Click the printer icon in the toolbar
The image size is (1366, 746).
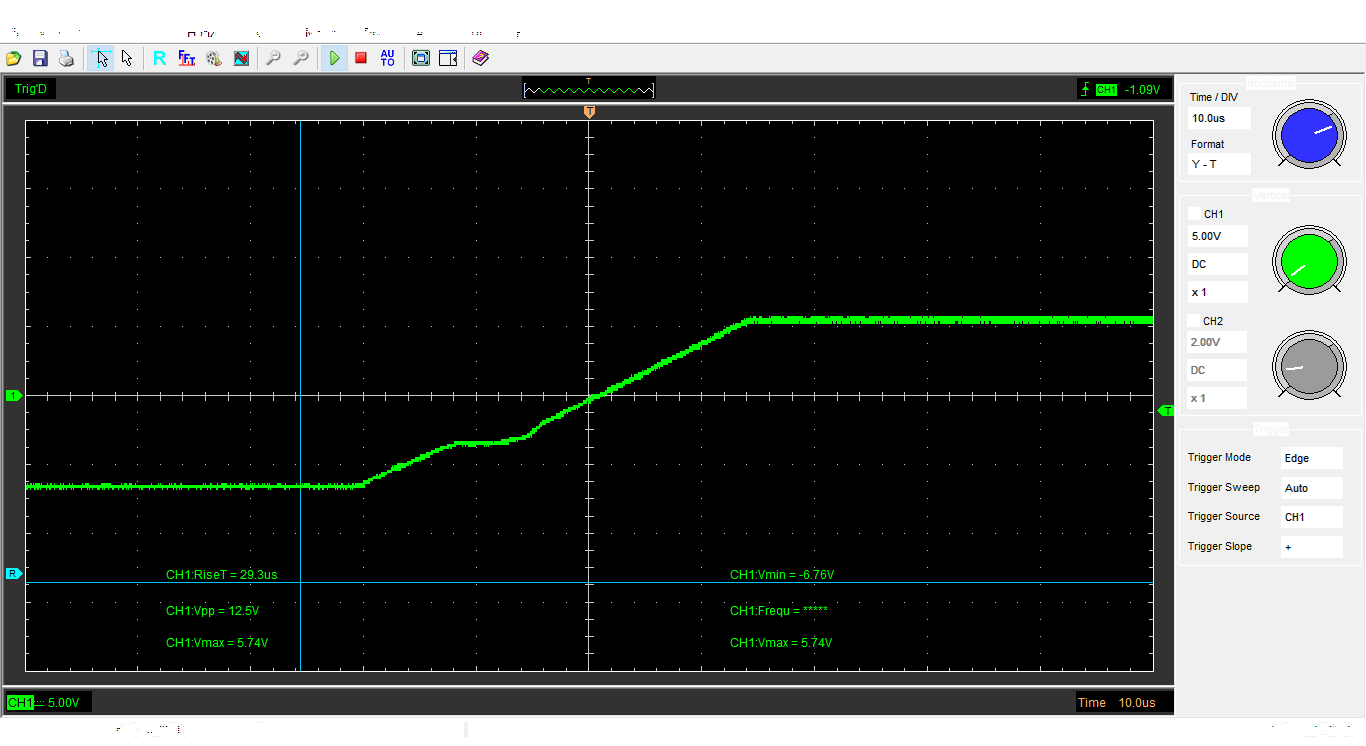pos(66,59)
